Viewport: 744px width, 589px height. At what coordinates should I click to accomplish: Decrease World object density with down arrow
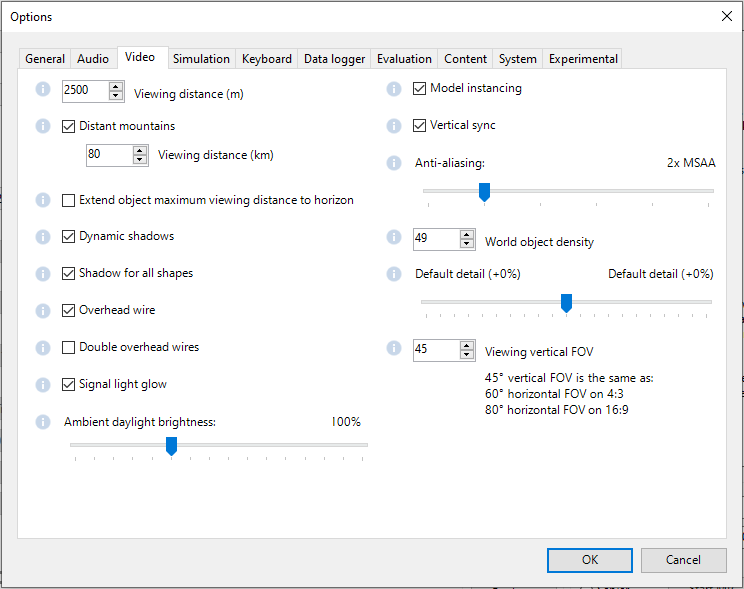(467, 244)
